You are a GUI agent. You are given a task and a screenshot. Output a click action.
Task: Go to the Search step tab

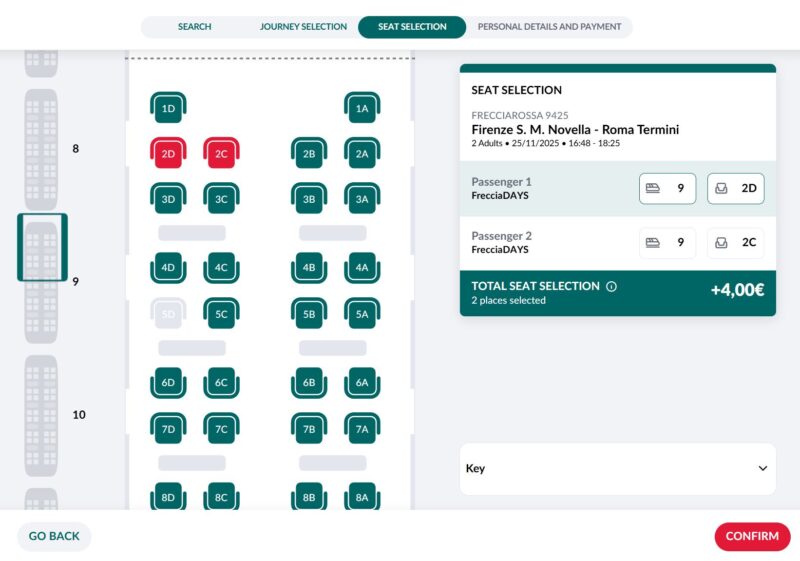[194, 27]
